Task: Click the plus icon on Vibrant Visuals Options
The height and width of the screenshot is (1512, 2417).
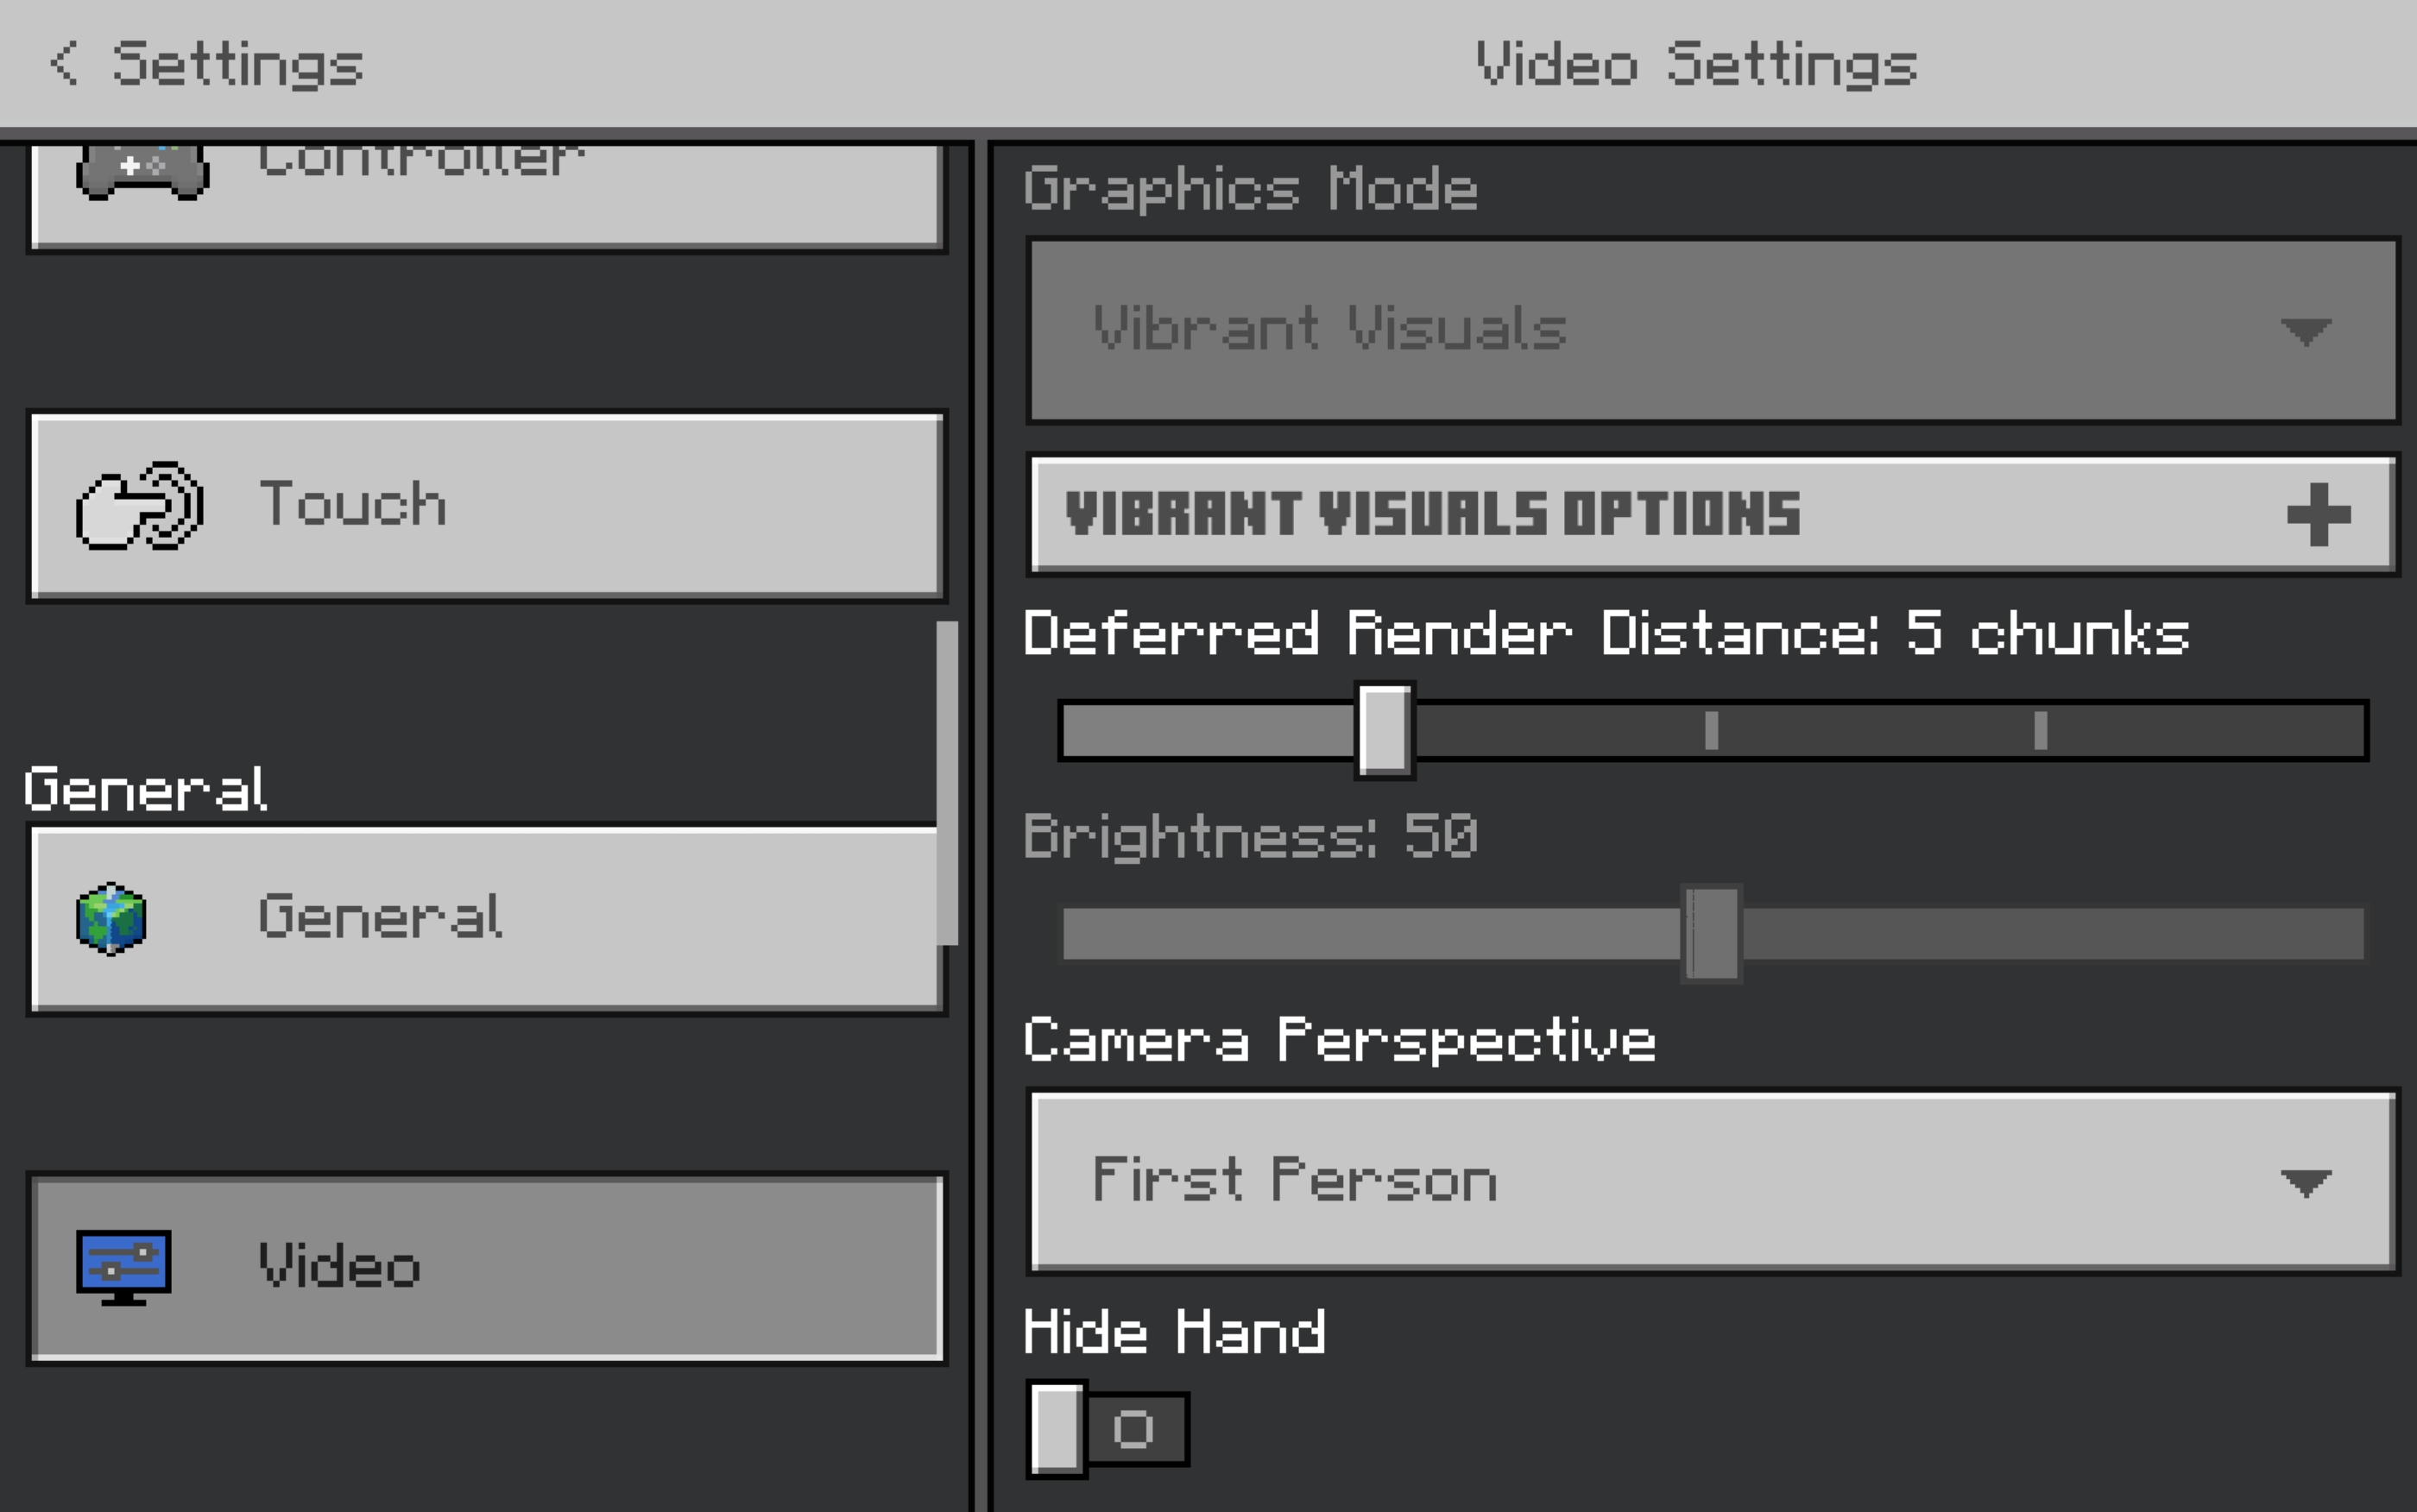Action: click(2318, 515)
